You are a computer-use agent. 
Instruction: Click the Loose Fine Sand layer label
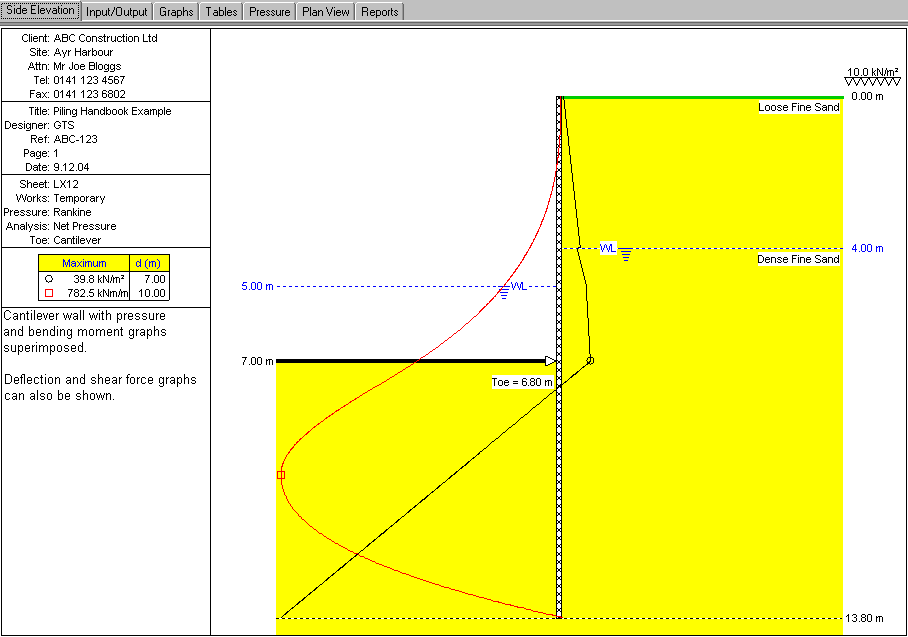(x=798, y=107)
